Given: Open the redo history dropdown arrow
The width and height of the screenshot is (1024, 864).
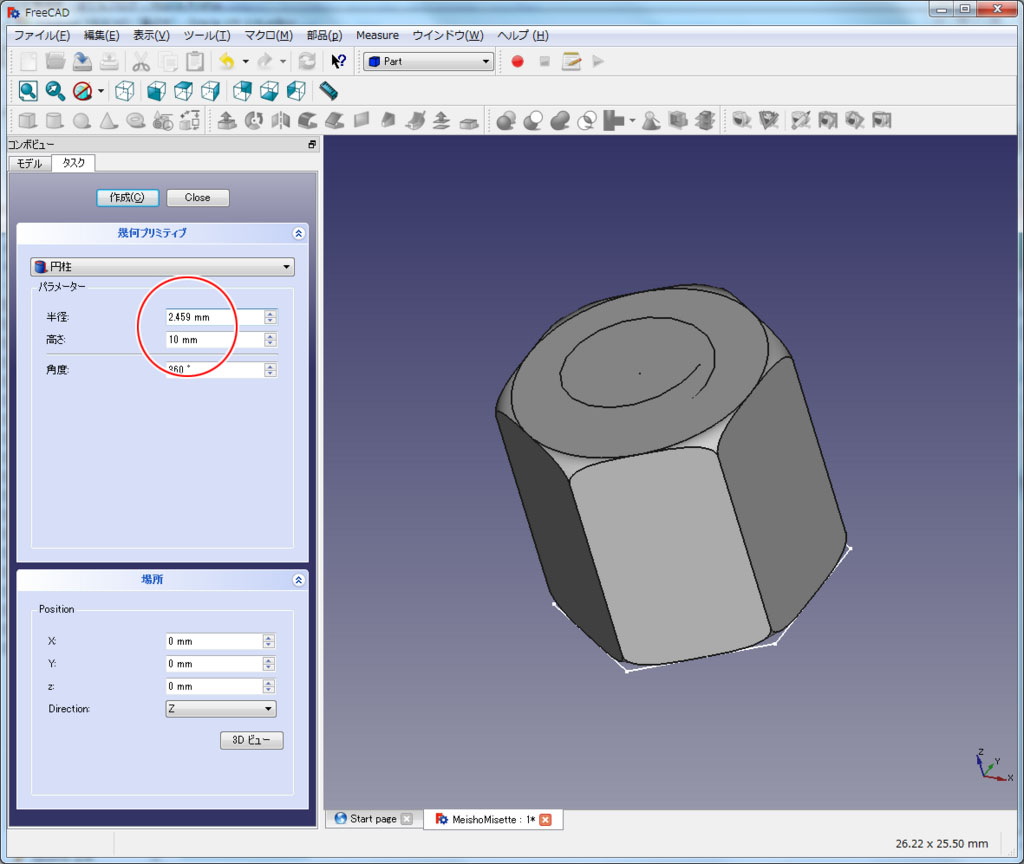Looking at the screenshot, I should (283, 61).
